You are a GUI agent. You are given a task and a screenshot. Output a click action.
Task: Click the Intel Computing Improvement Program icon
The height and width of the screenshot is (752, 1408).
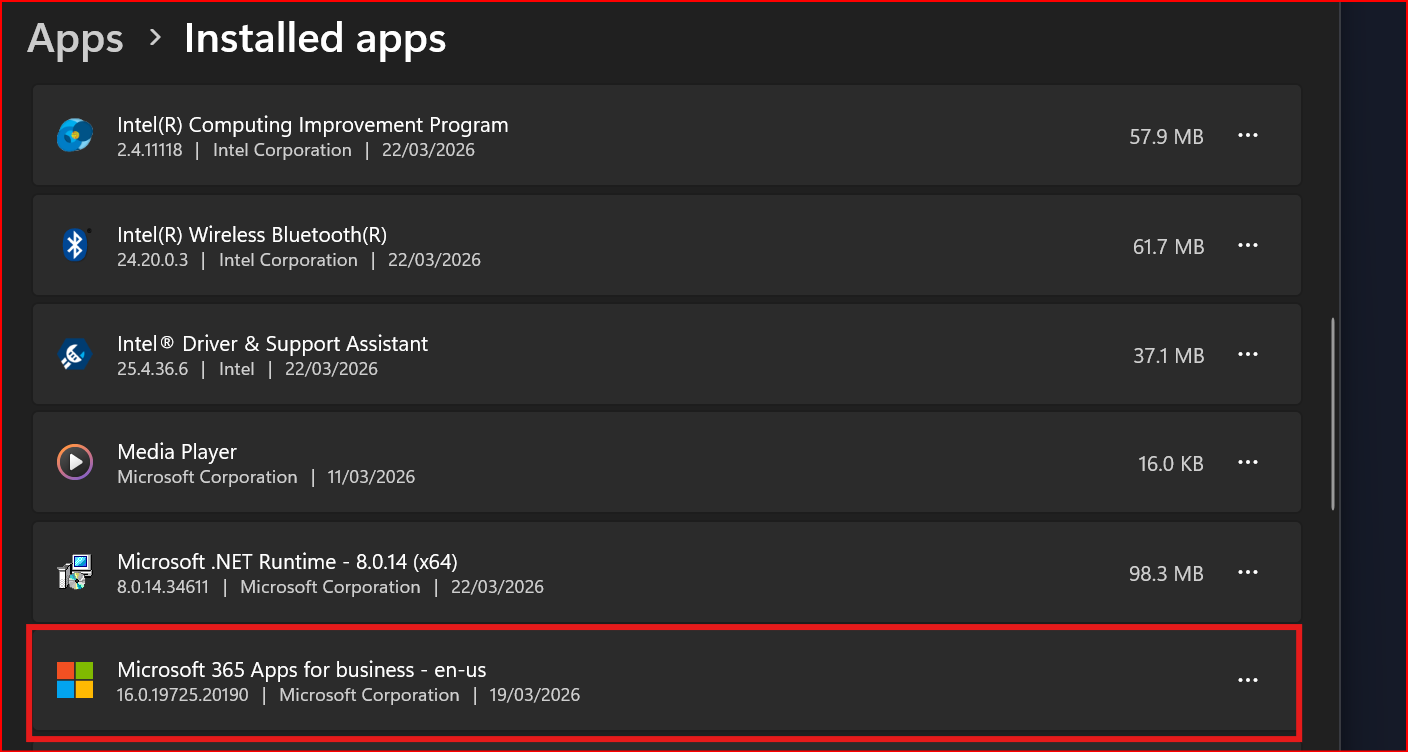pyautogui.click(x=75, y=135)
